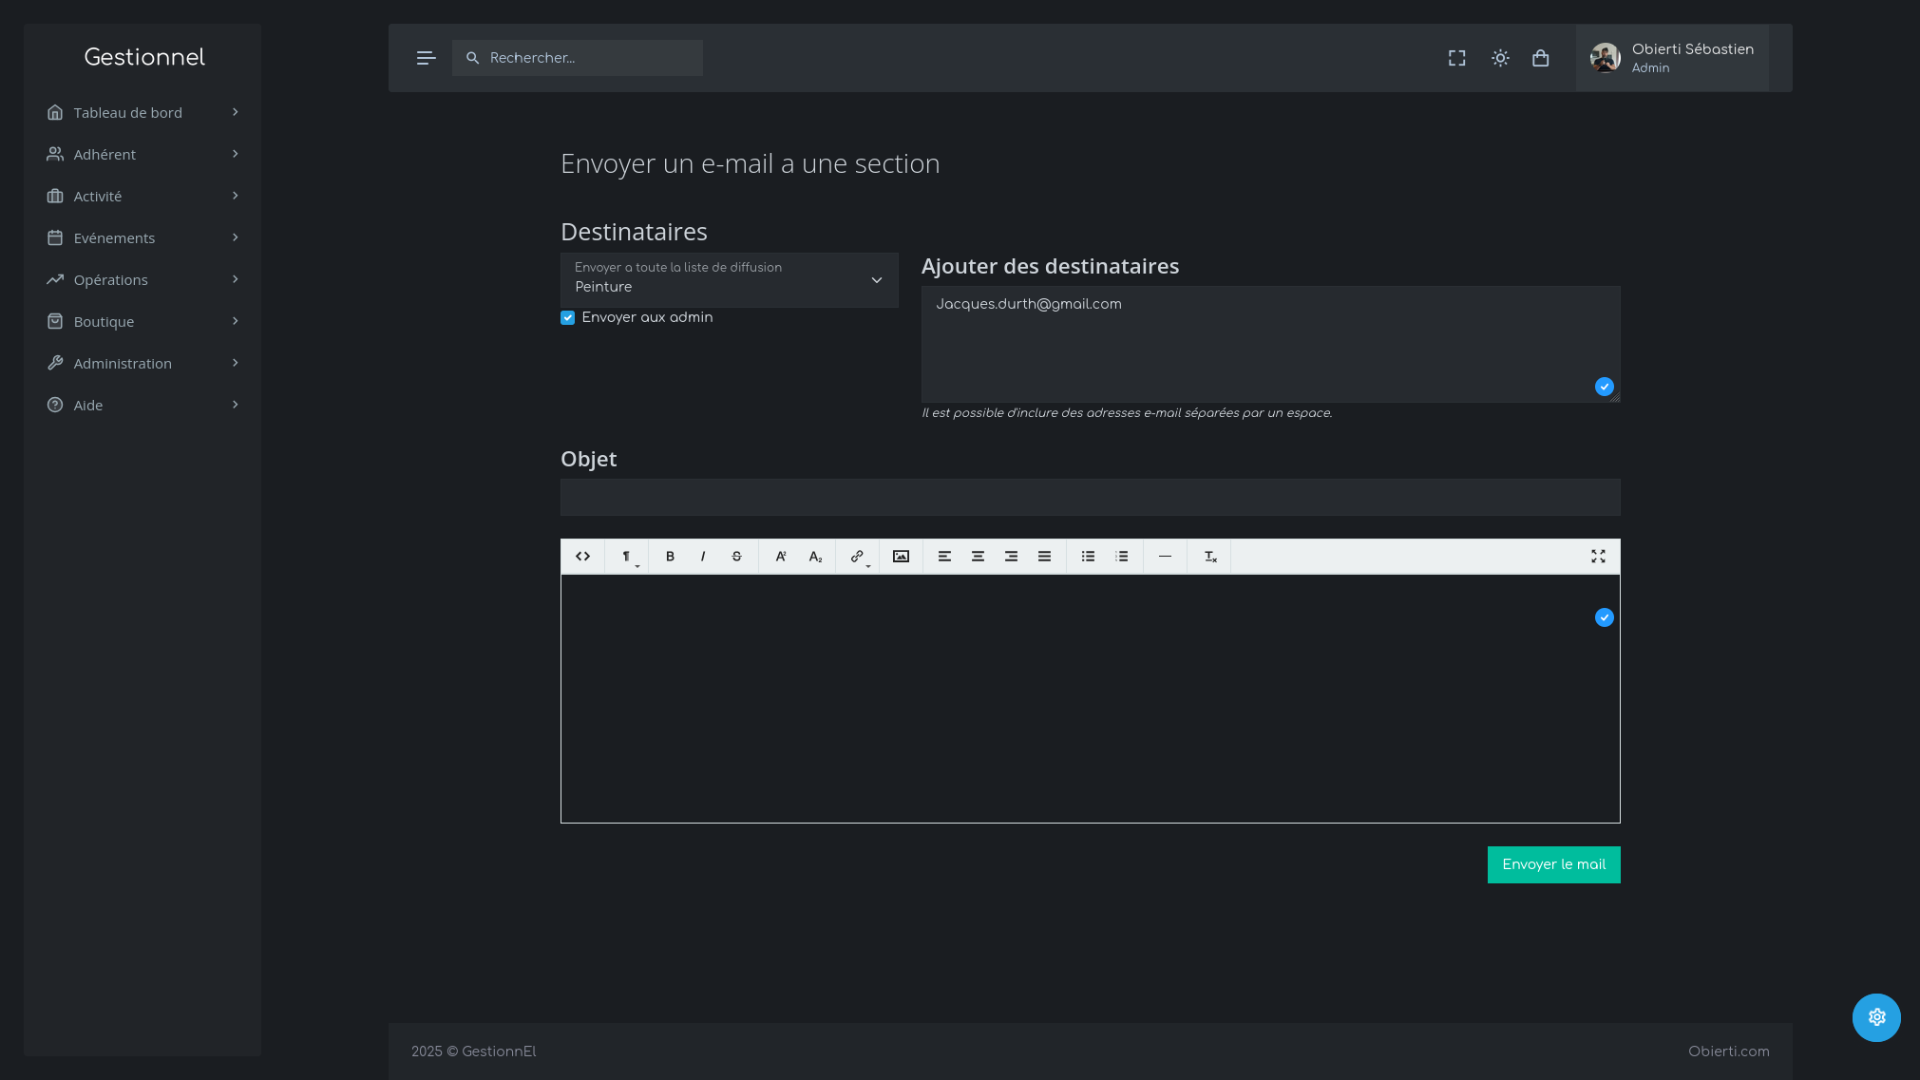The height and width of the screenshot is (1080, 1920).
Task: Open the Peinture diffusion list dropdown
Action: pos(729,280)
